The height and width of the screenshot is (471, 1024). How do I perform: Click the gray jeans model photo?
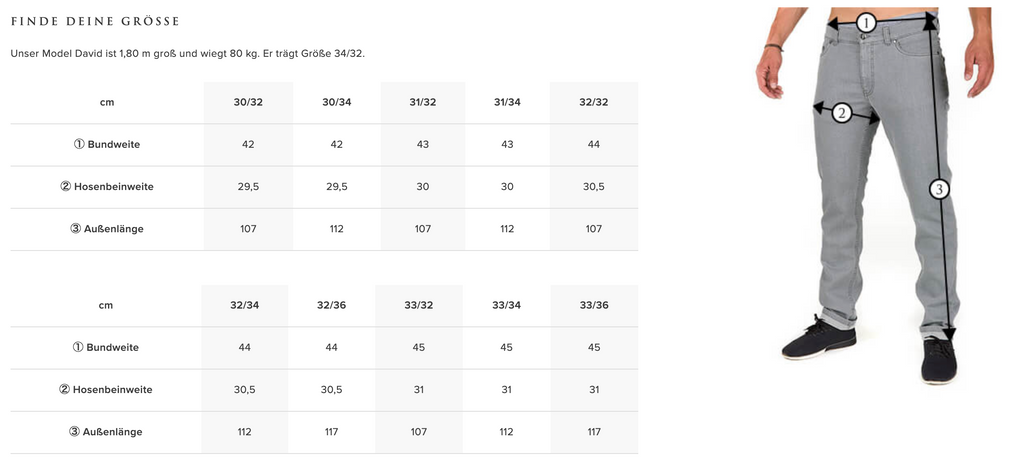(875, 196)
